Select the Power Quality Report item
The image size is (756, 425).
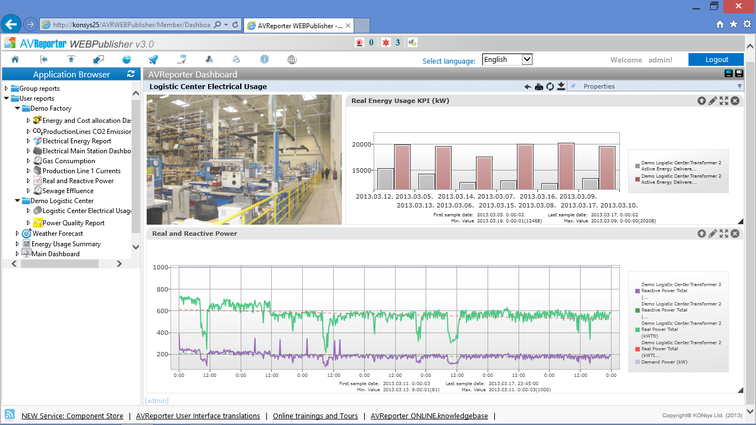(73, 223)
